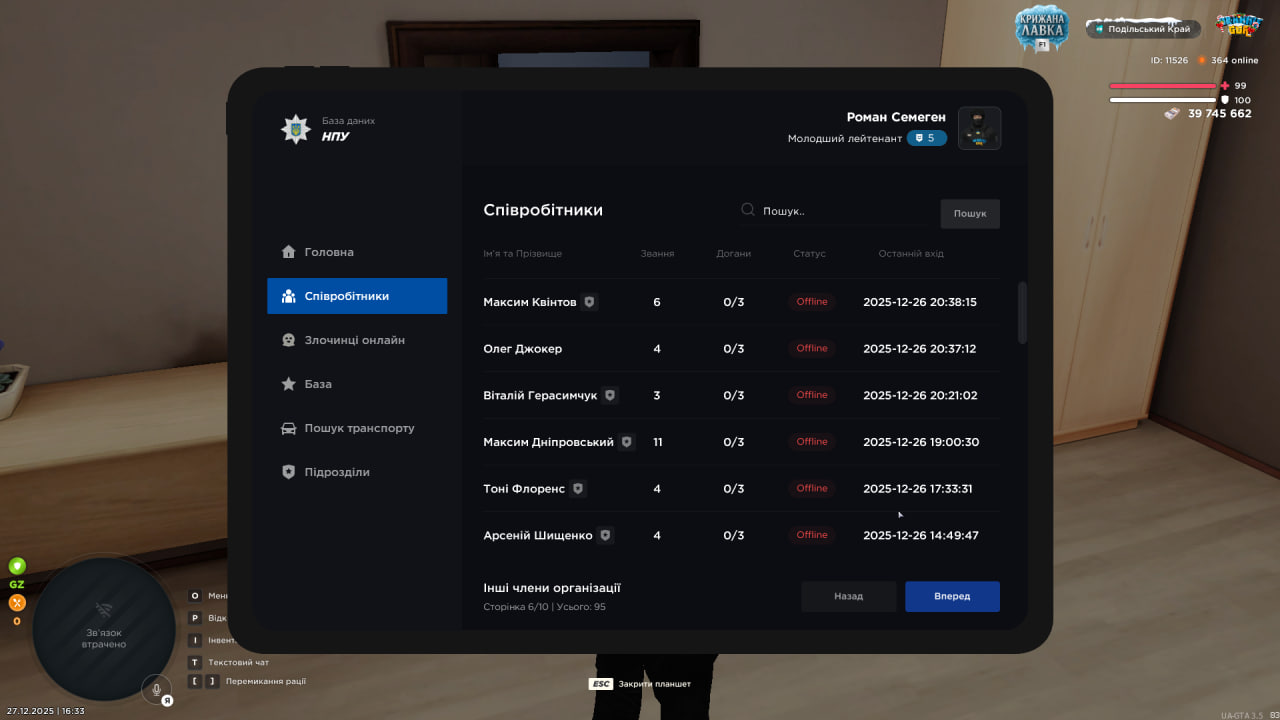
Task: Click last login 2025-12-26 20:38:15
Action: [x=920, y=302]
